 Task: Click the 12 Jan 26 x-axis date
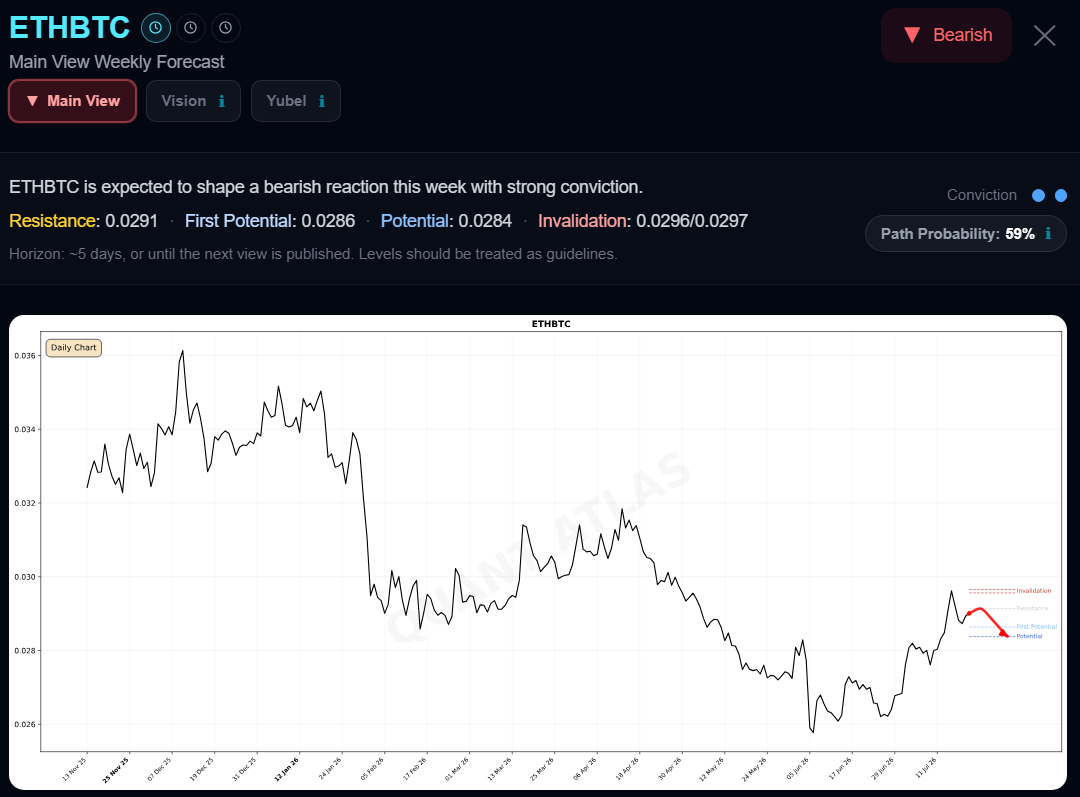(x=287, y=769)
